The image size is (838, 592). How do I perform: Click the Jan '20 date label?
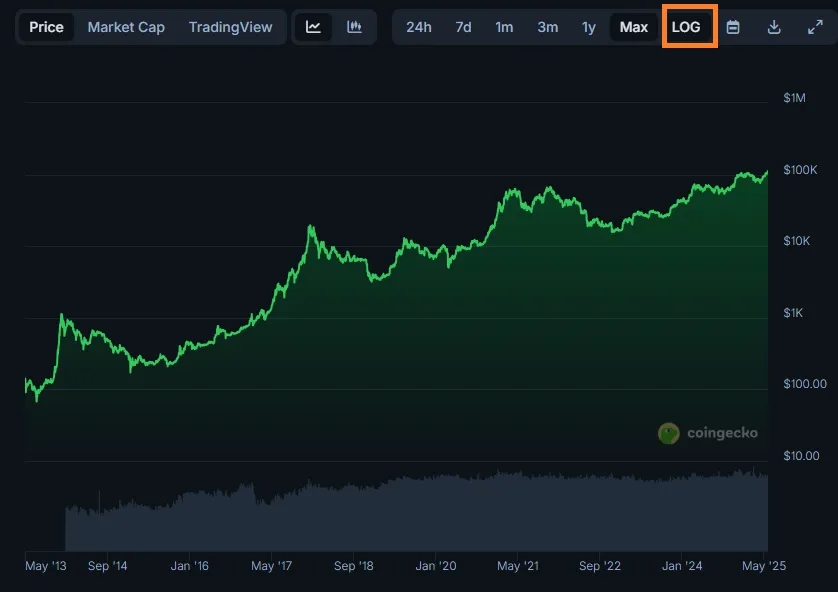click(436, 566)
